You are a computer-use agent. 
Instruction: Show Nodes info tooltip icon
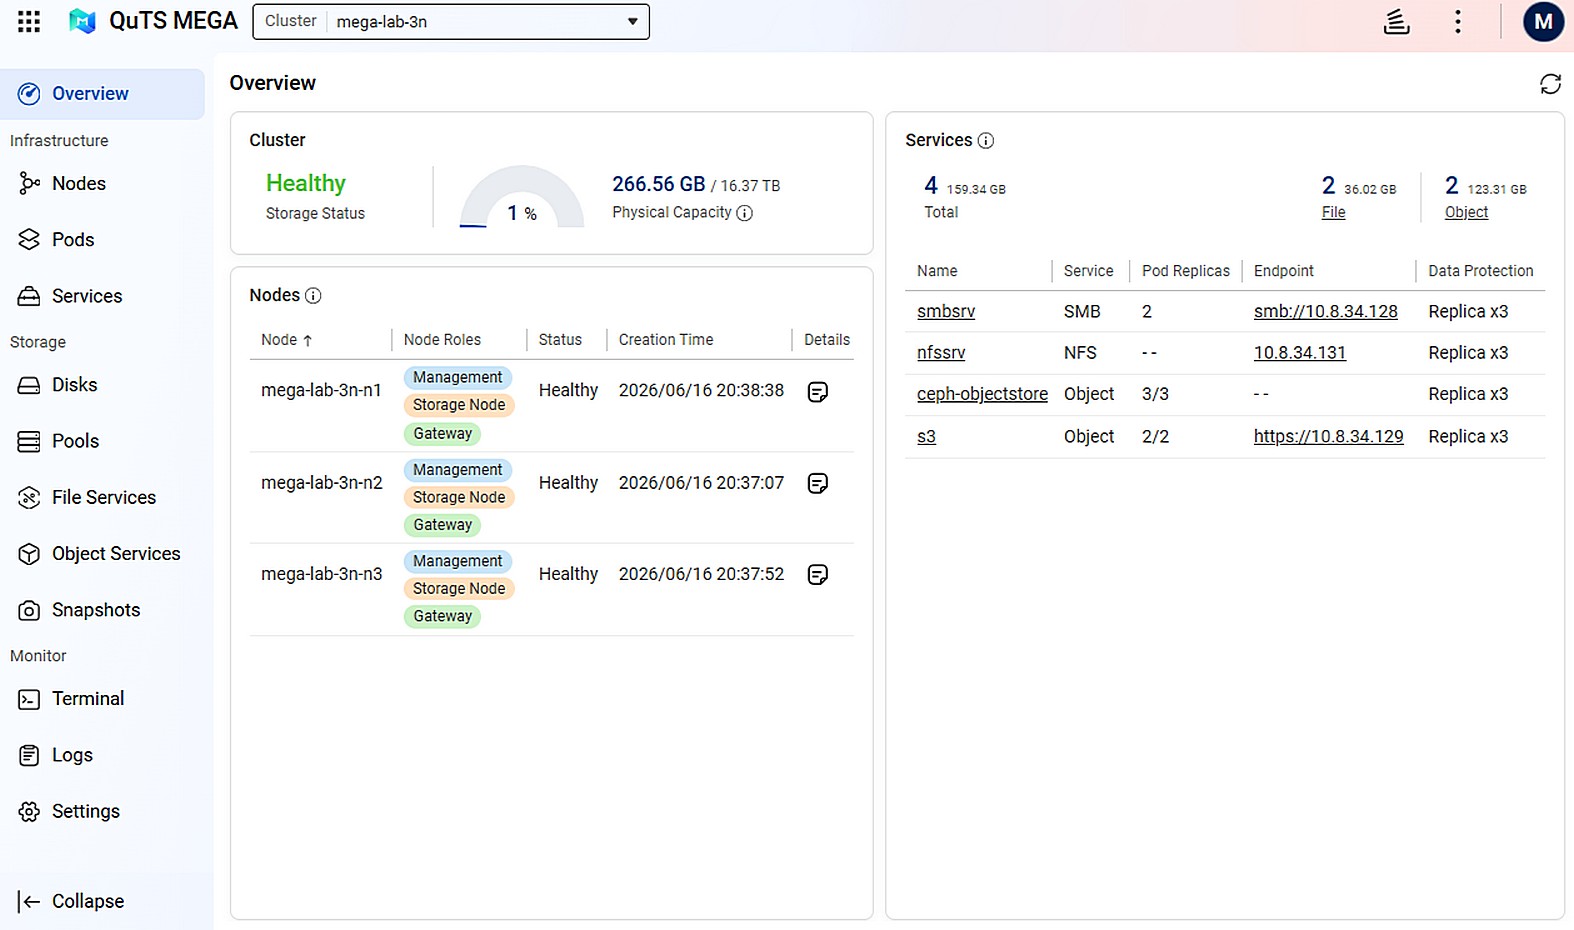313,295
